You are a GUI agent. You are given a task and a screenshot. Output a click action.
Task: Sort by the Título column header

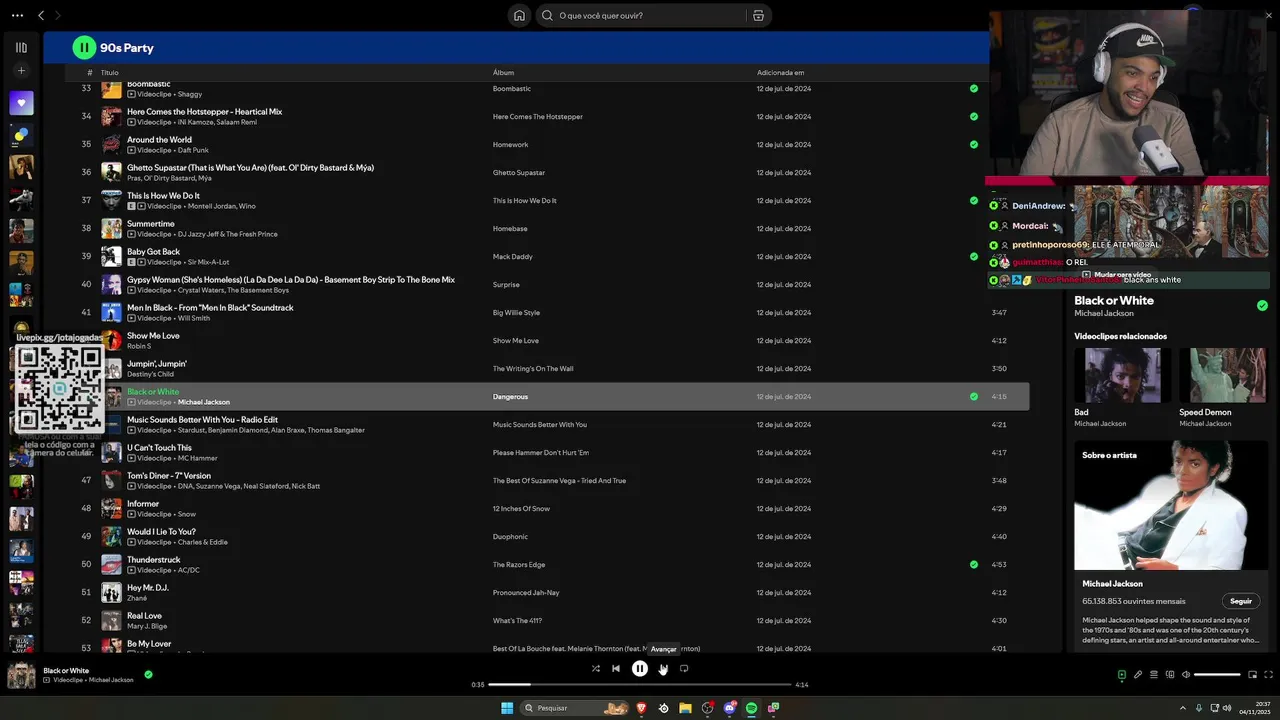click(x=110, y=73)
